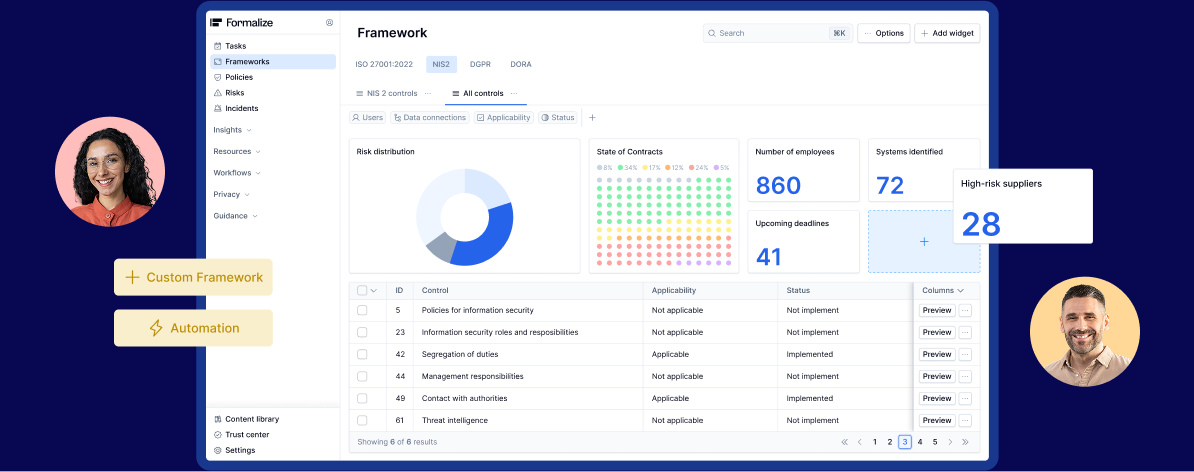Viewport: 1194px width, 472px height.
Task: Select the Threat intelligence row checkbox
Action: pyautogui.click(x=362, y=420)
